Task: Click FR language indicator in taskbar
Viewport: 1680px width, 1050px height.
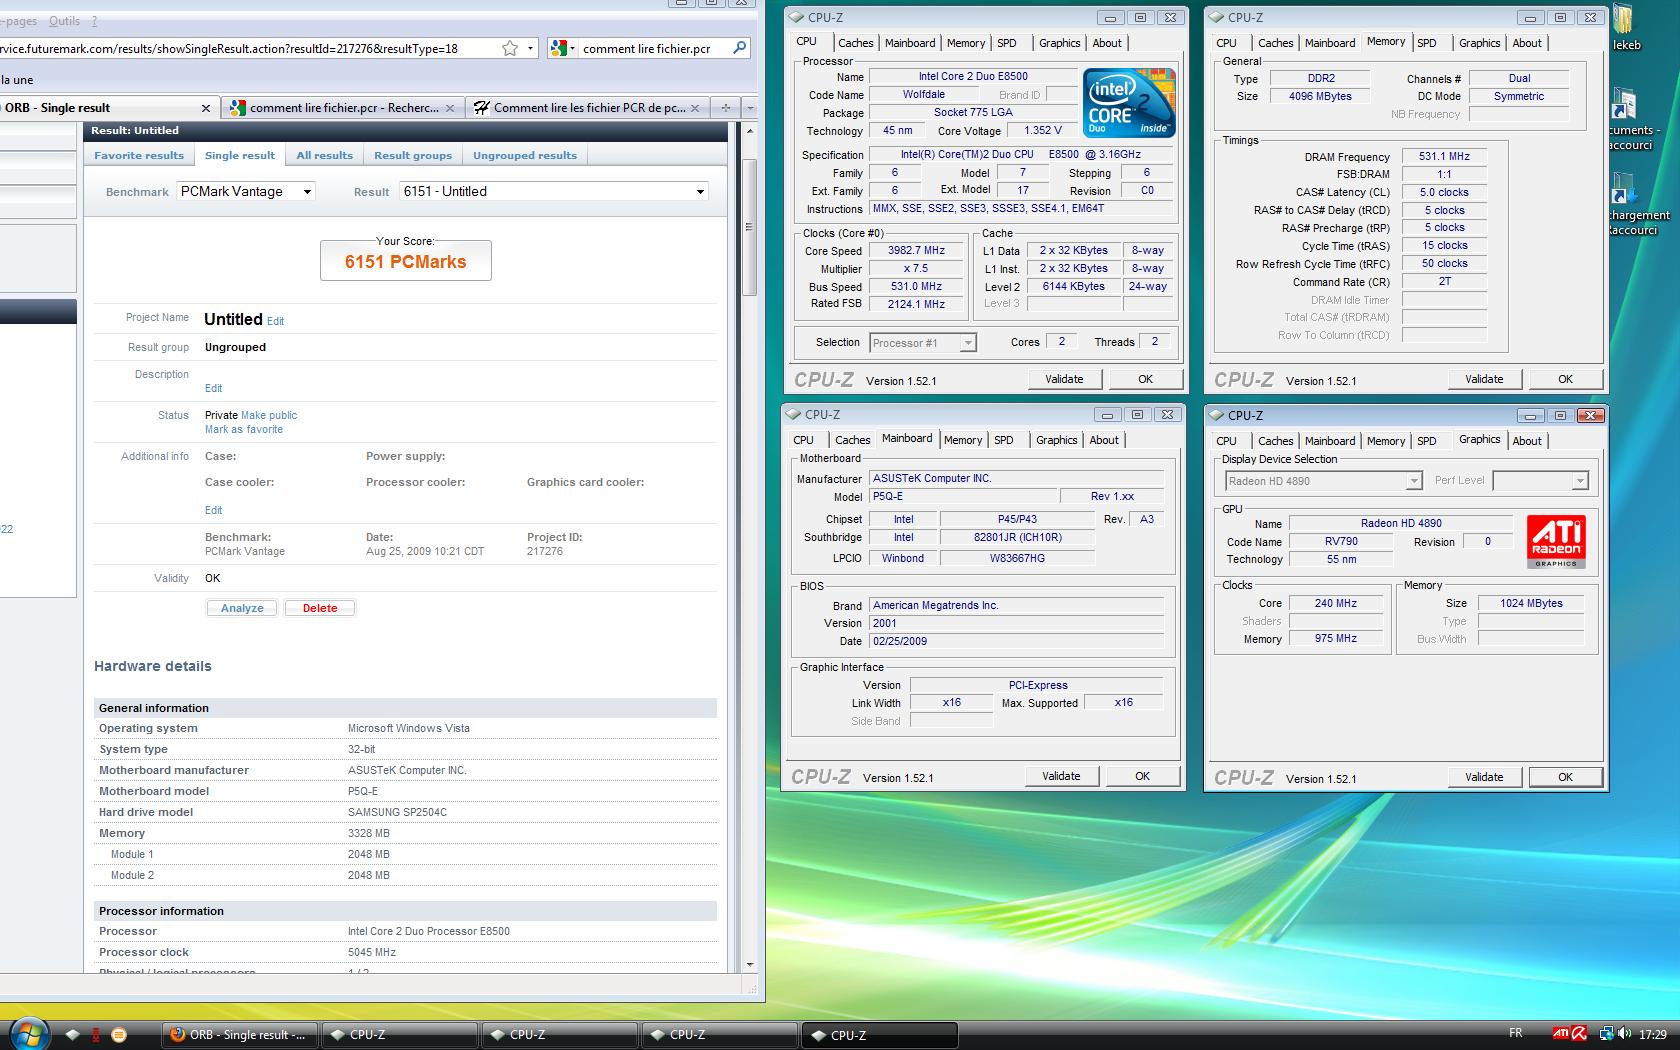Action: pos(1515,1034)
